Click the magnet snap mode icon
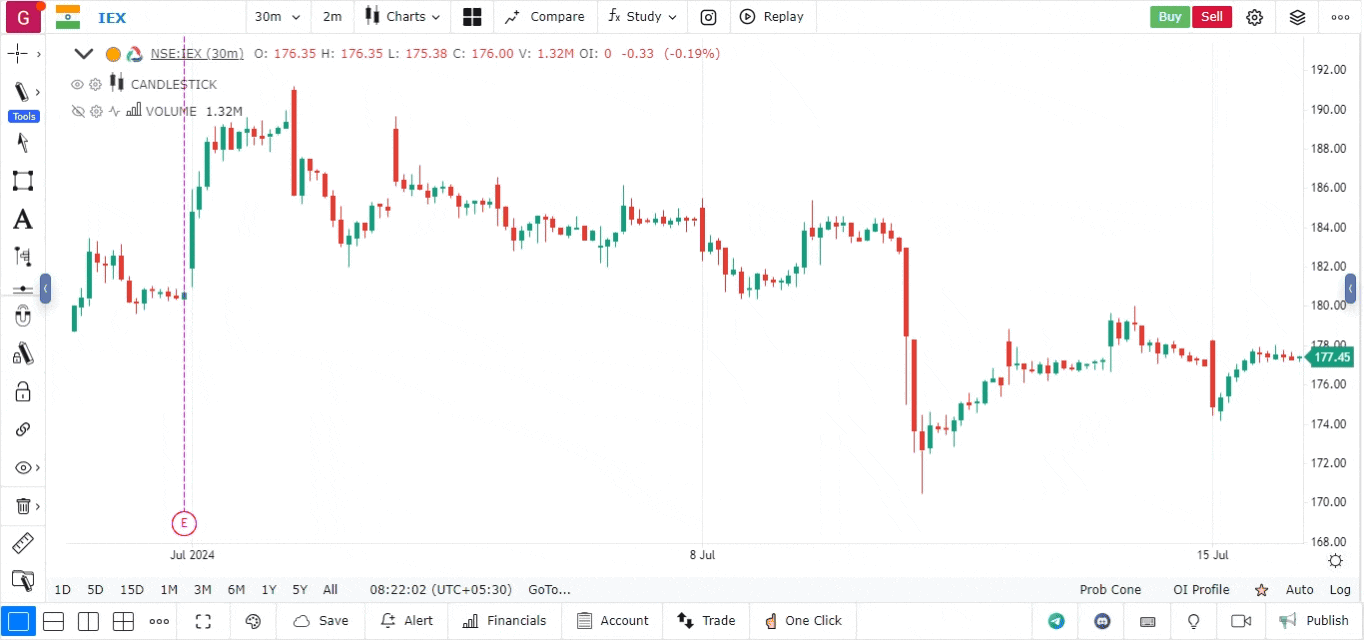Viewport: 1364px width, 640px height. click(22, 317)
